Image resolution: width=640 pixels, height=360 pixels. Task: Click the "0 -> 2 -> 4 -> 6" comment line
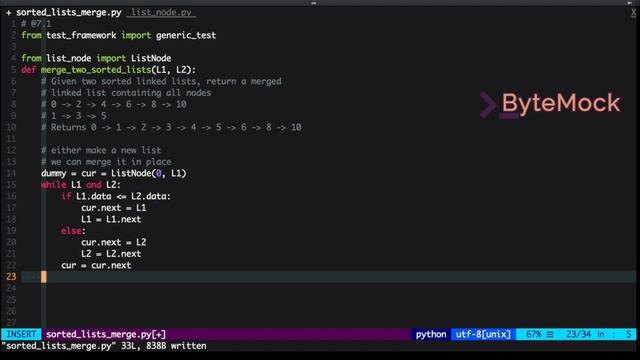coord(114,104)
